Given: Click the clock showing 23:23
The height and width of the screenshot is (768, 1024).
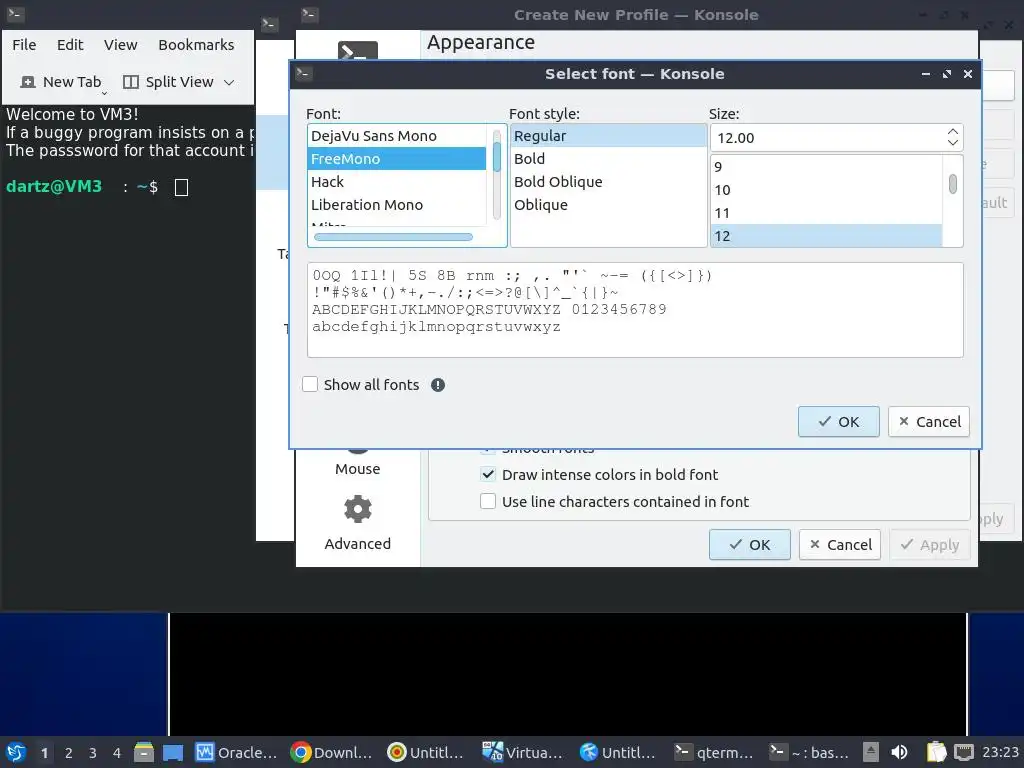Looking at the screenshot, I should (x=1000, y=752).
